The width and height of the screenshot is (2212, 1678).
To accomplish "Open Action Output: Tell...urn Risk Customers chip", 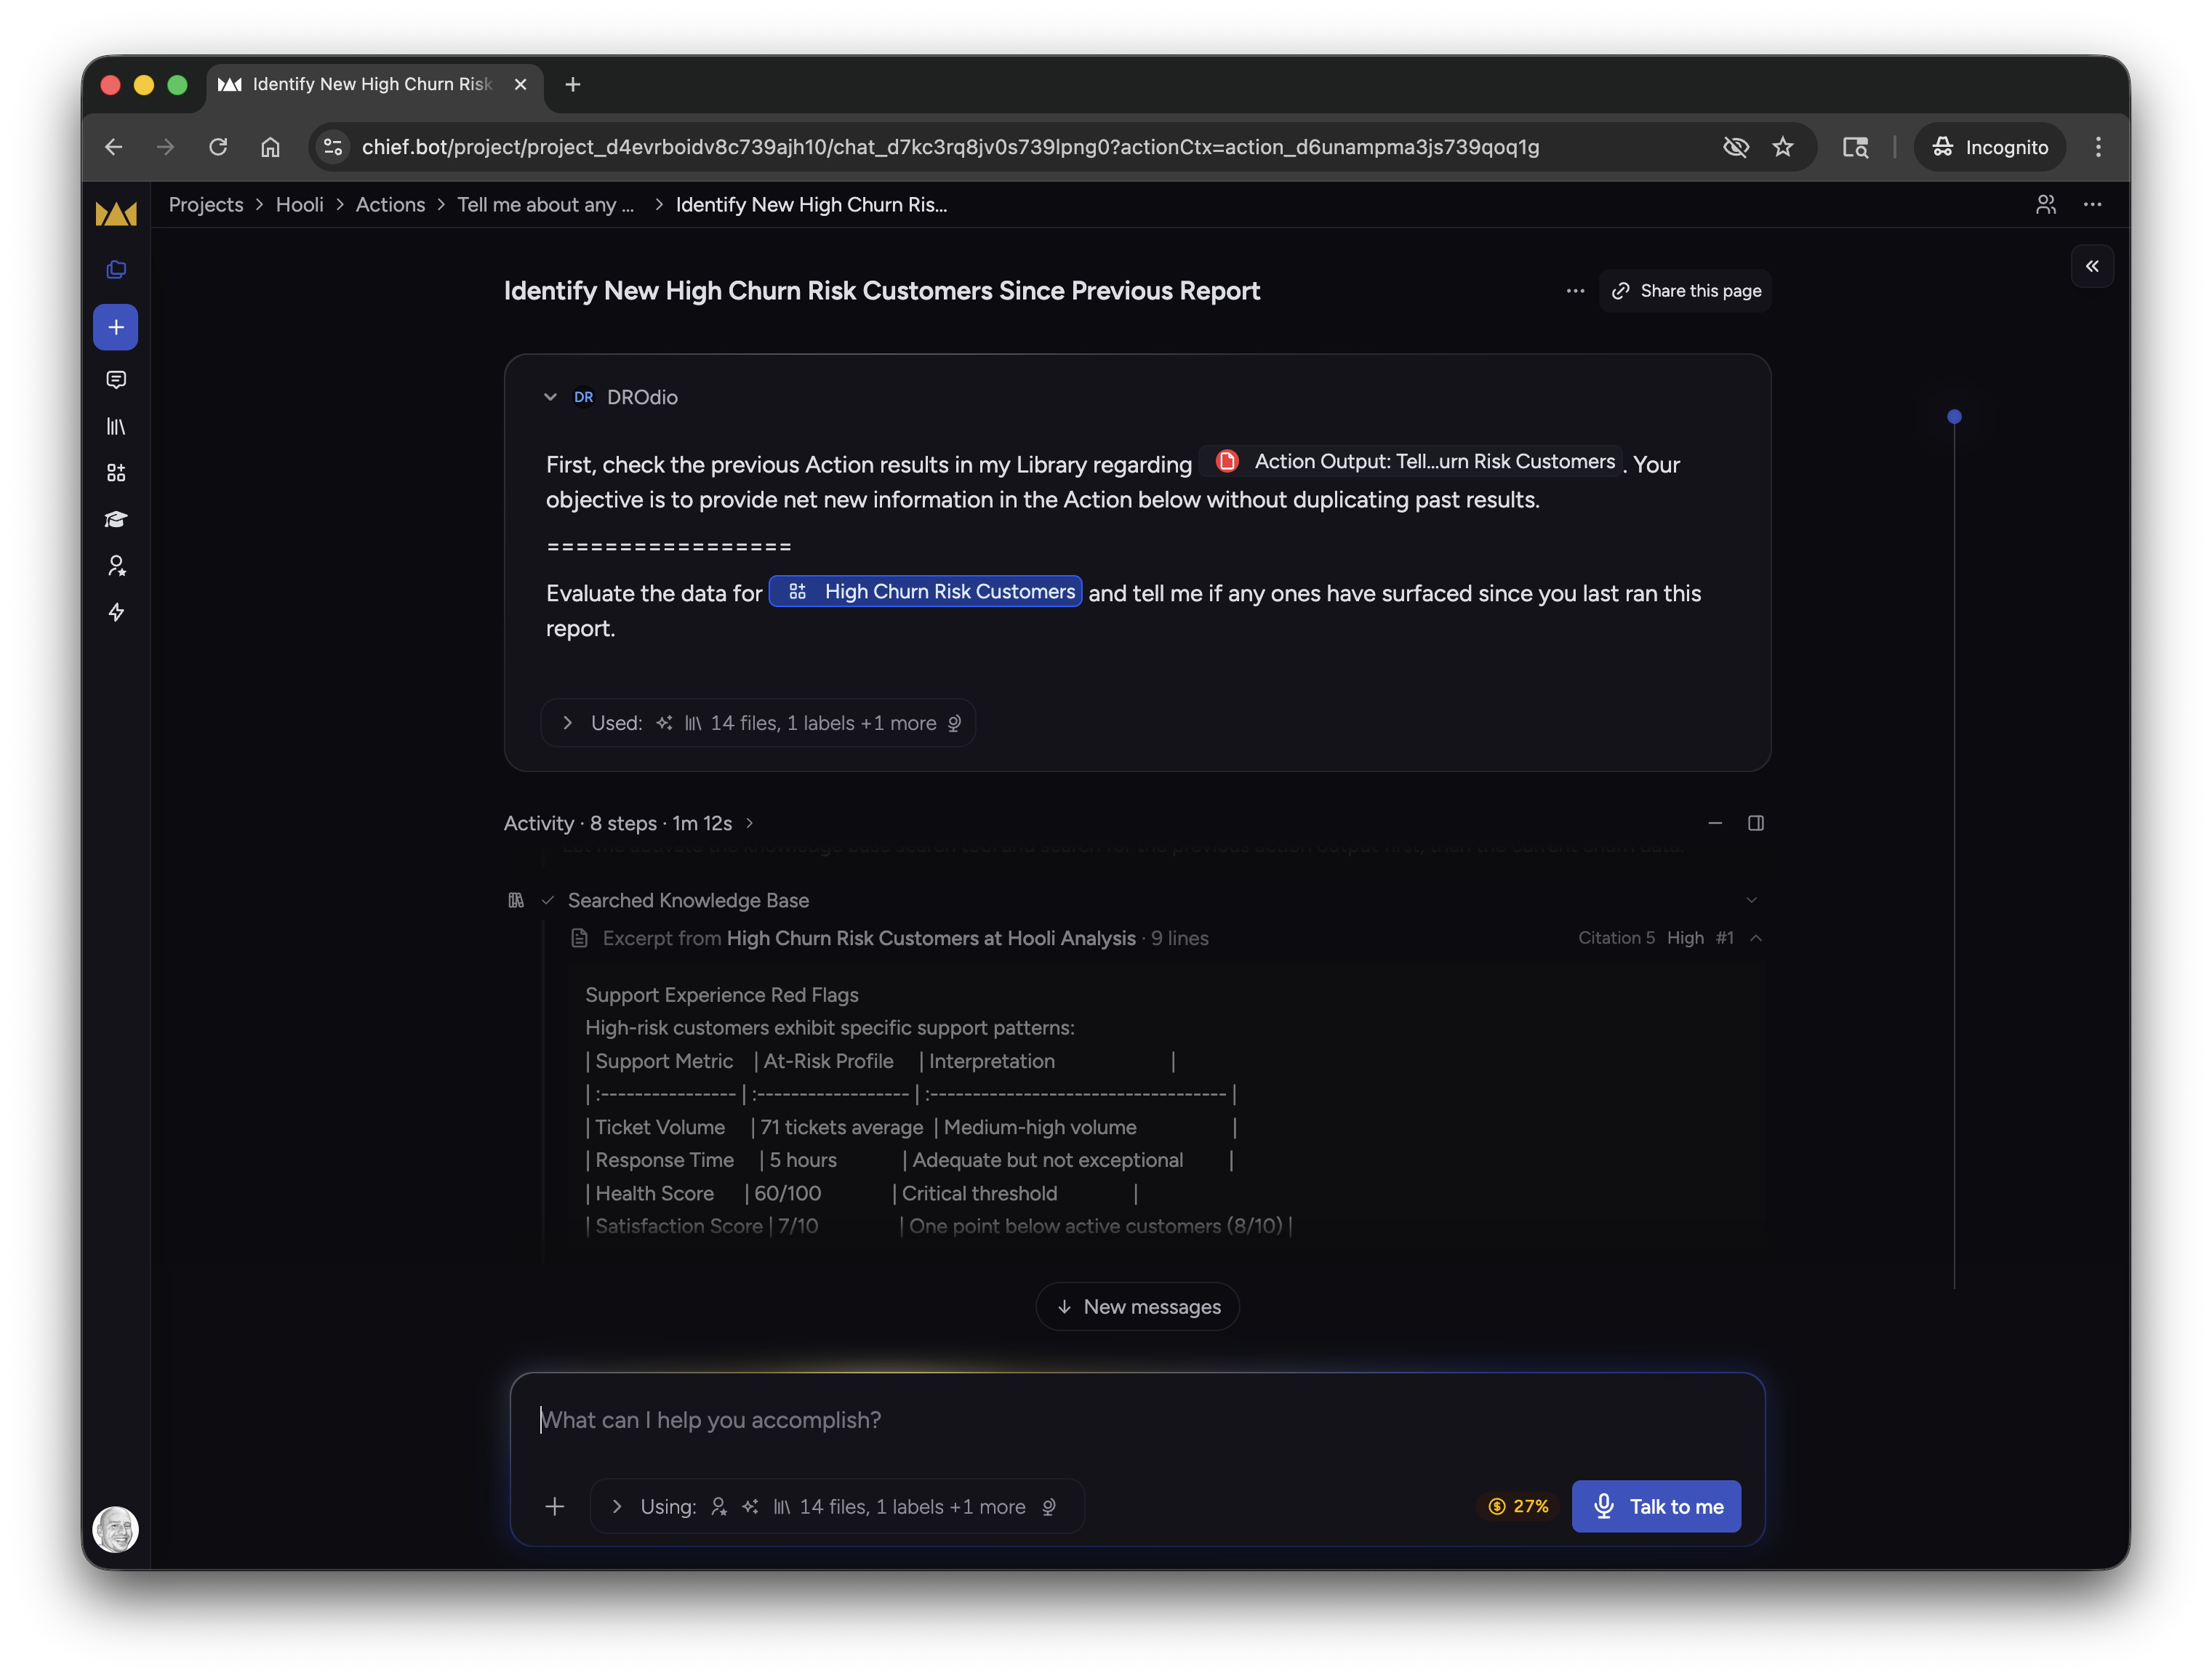I will (x=1412, y=461).
